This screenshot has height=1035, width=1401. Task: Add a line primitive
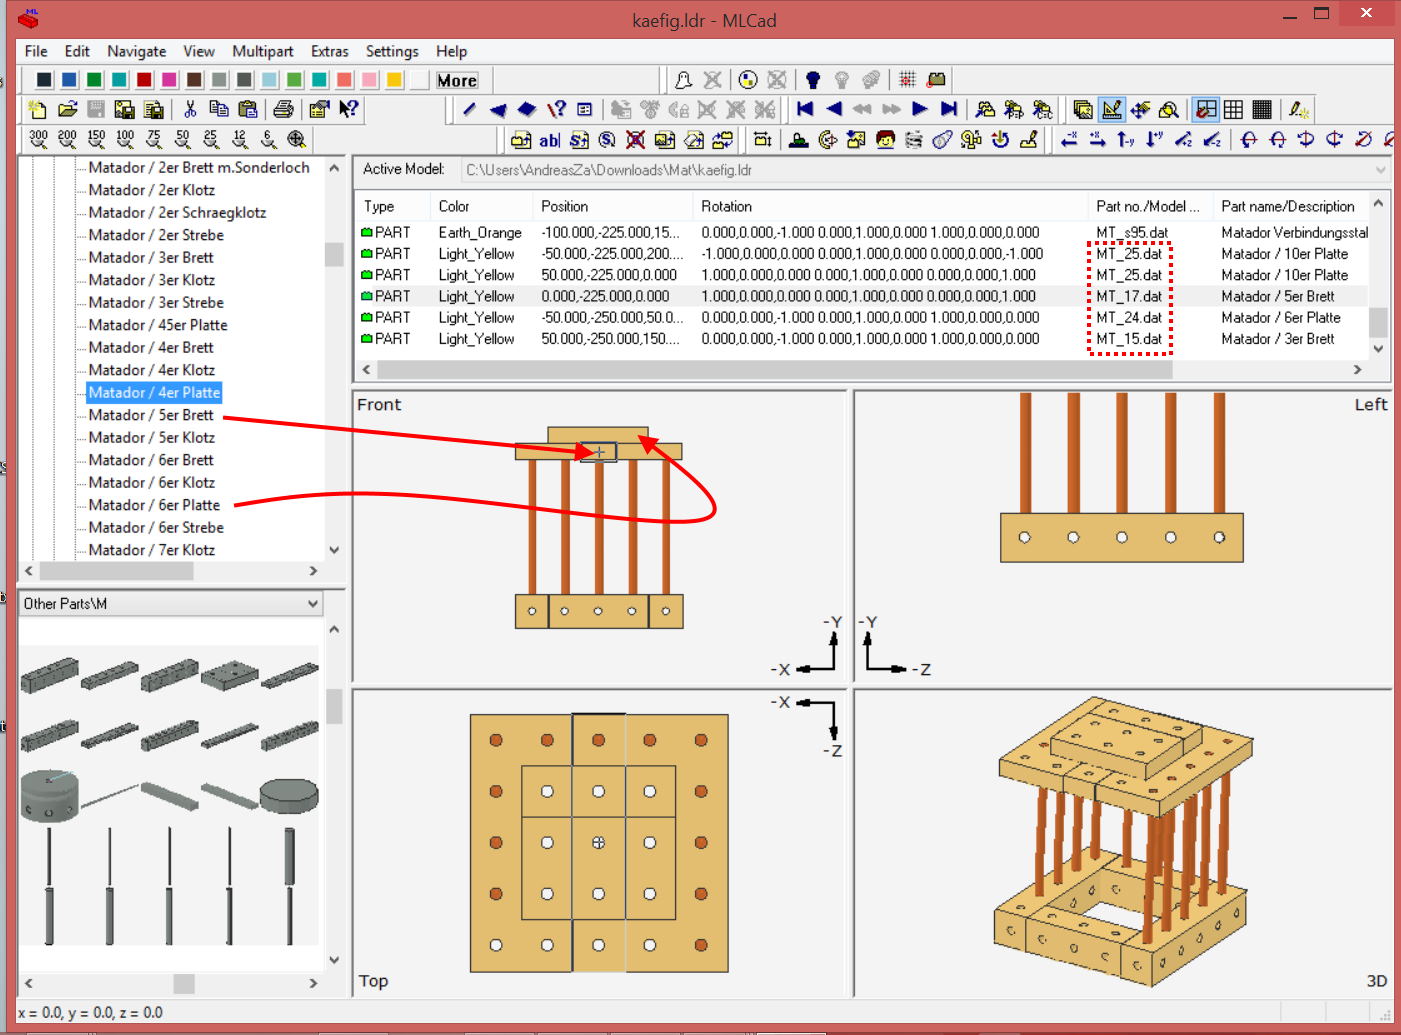[x=469, y=109]
